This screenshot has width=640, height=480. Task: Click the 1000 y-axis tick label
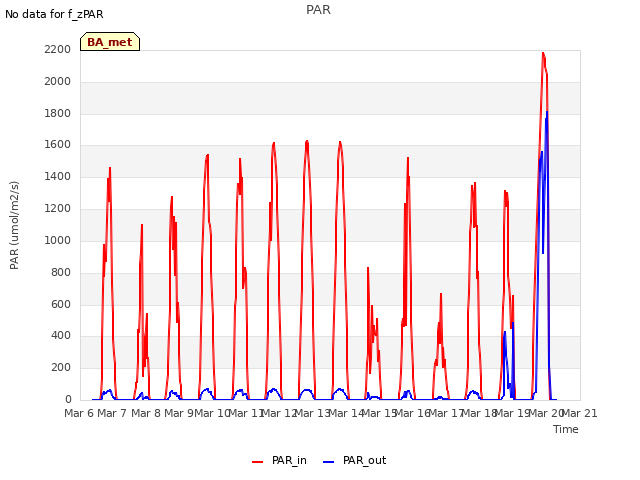point(58,240)
